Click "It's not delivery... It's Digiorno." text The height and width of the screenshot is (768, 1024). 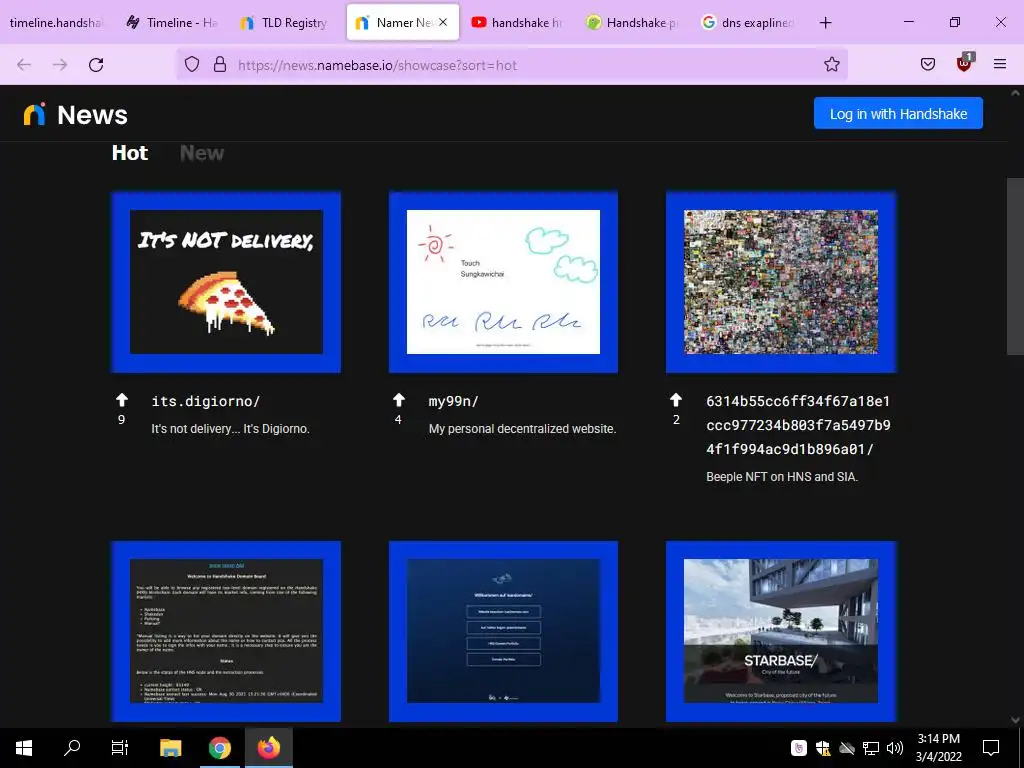coord(231,429)
